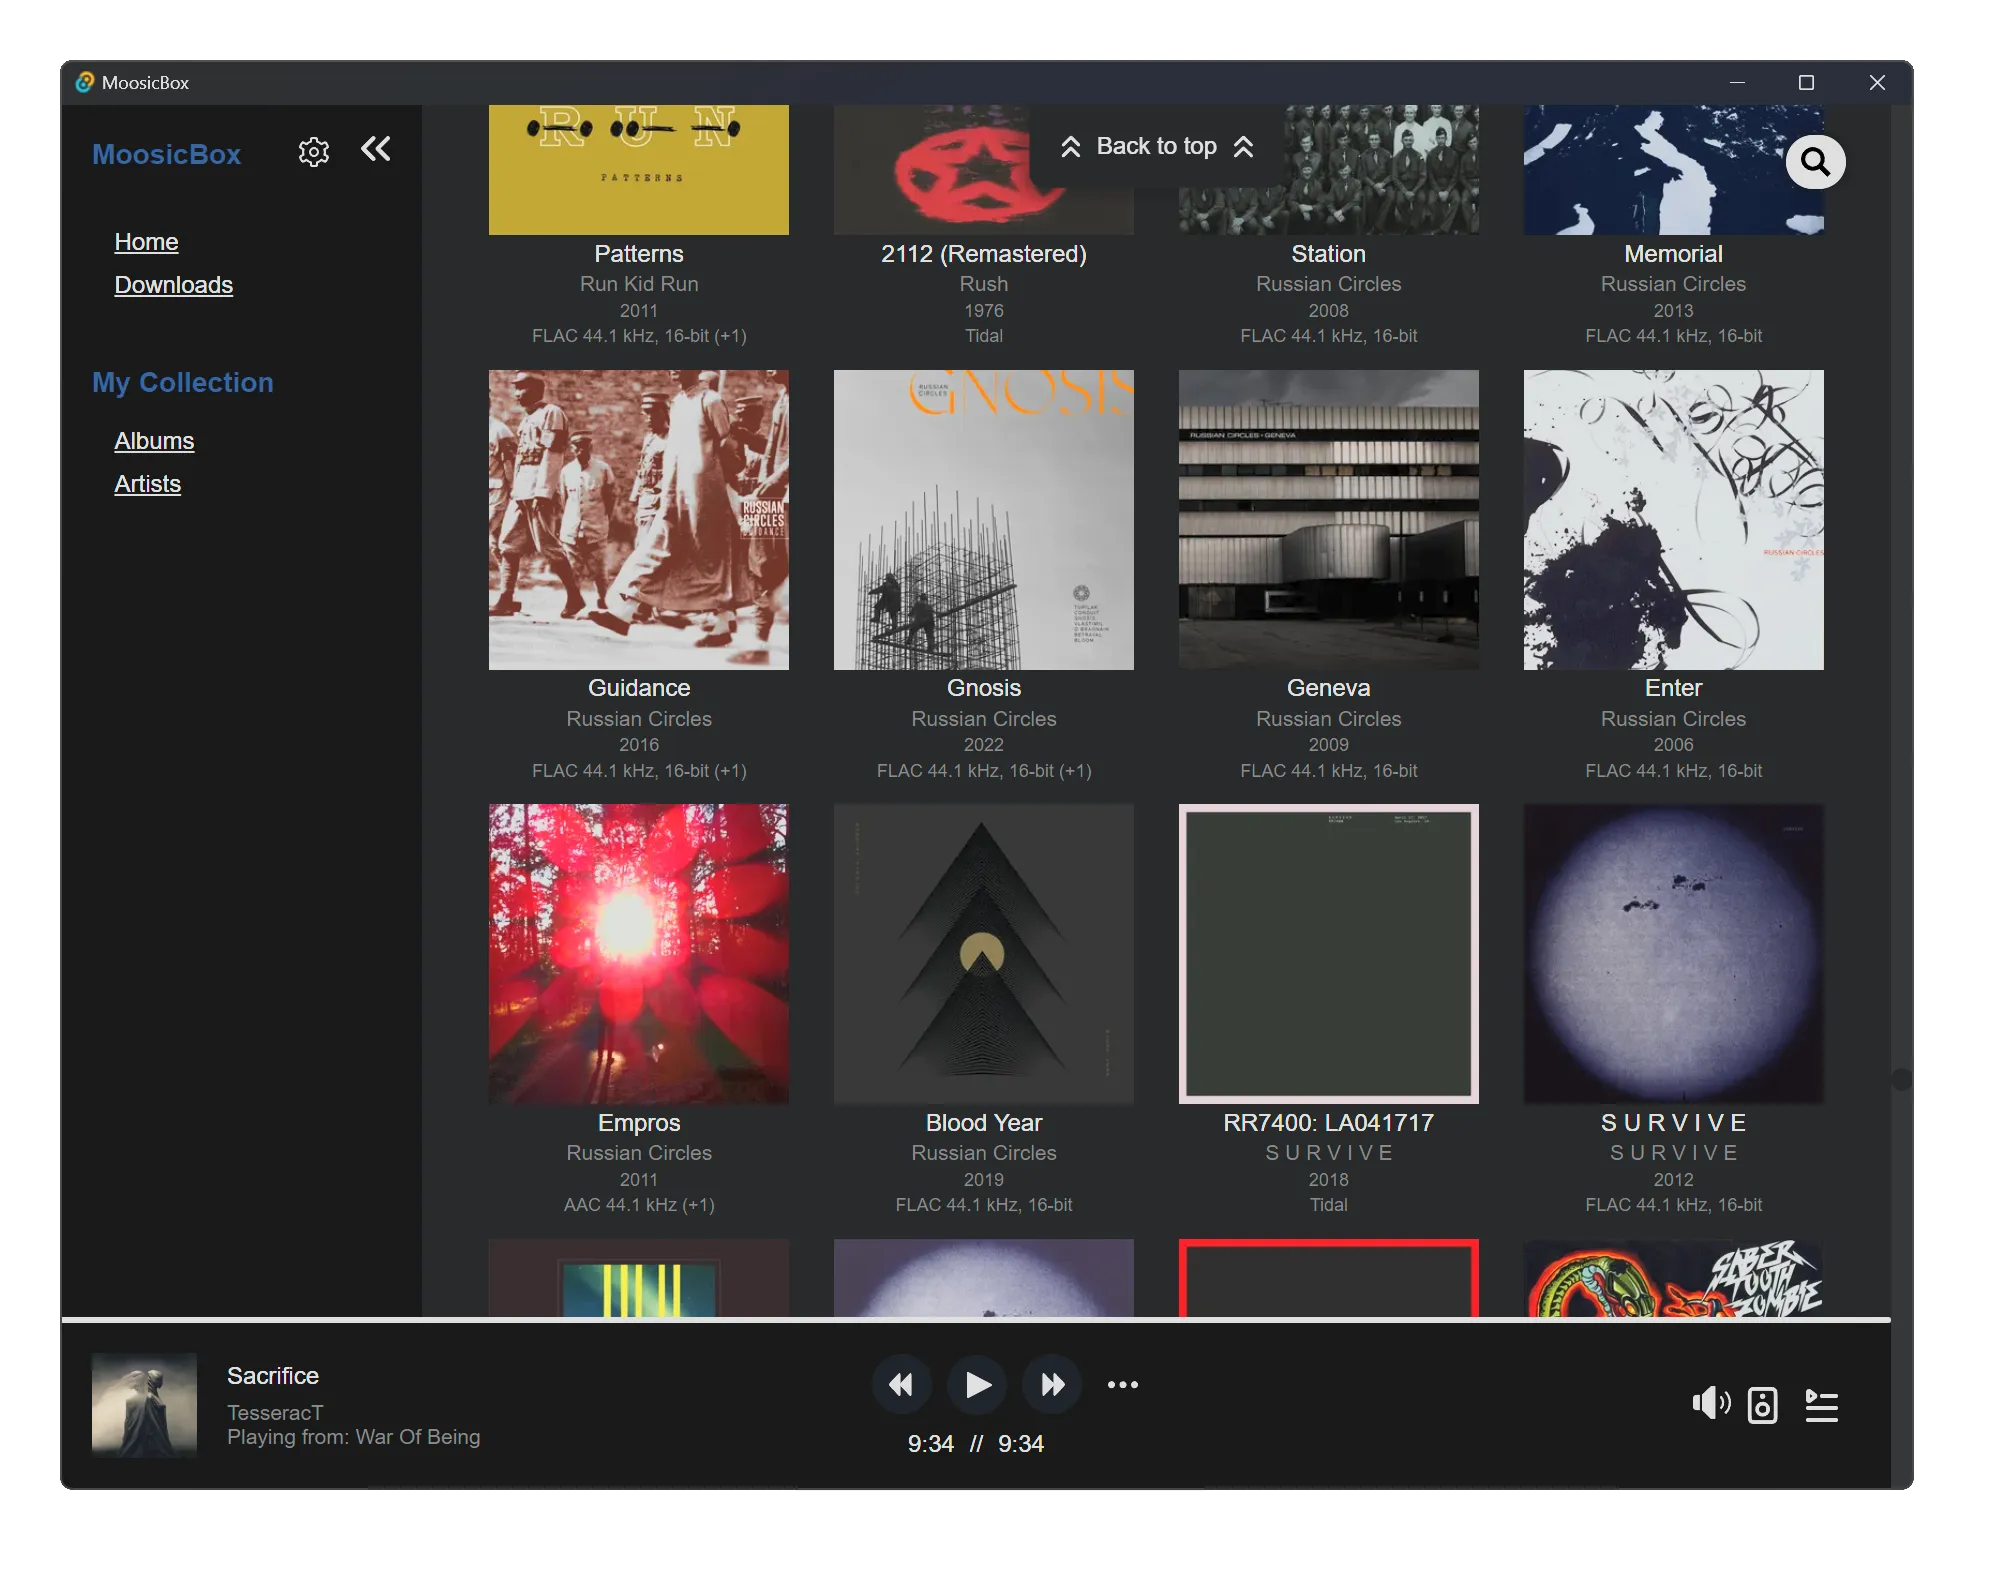Open the 2112 (Remastered) album cover
Image resolution: width=1996 pixels, height=1573 pixels.
coord(983,170)
